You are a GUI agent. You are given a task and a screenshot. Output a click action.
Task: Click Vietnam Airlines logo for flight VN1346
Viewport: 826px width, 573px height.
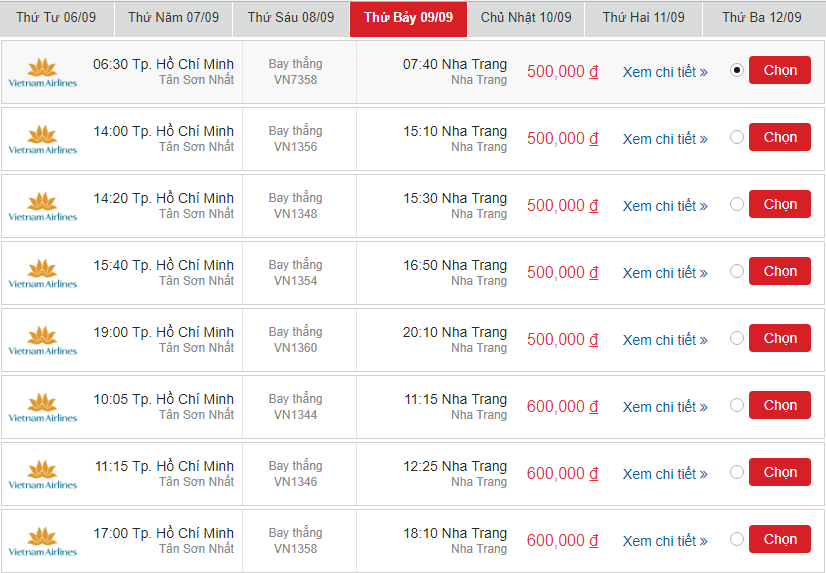(x=43, y=474)
